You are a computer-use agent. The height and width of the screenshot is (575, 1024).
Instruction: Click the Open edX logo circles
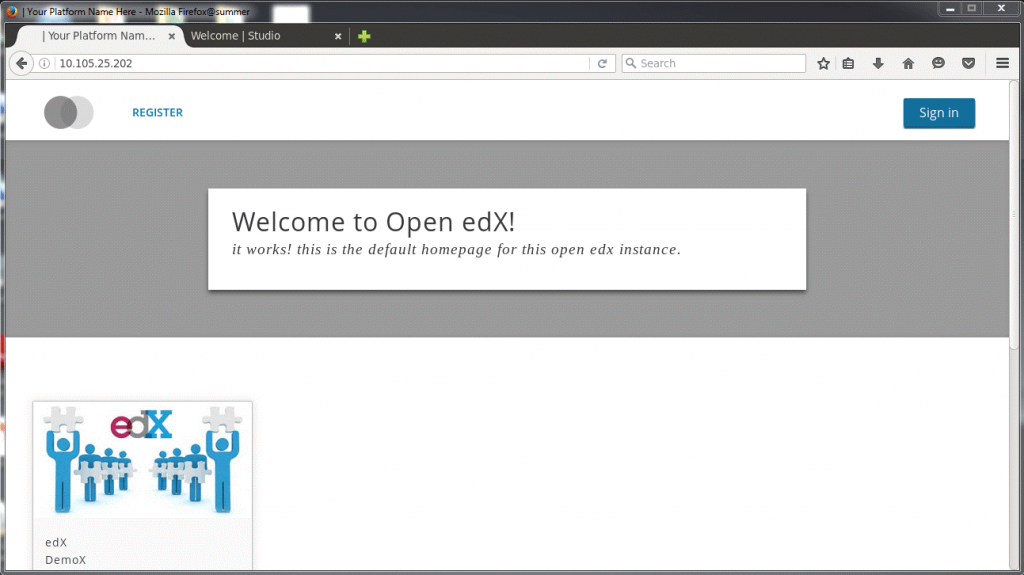coord(69,112)
